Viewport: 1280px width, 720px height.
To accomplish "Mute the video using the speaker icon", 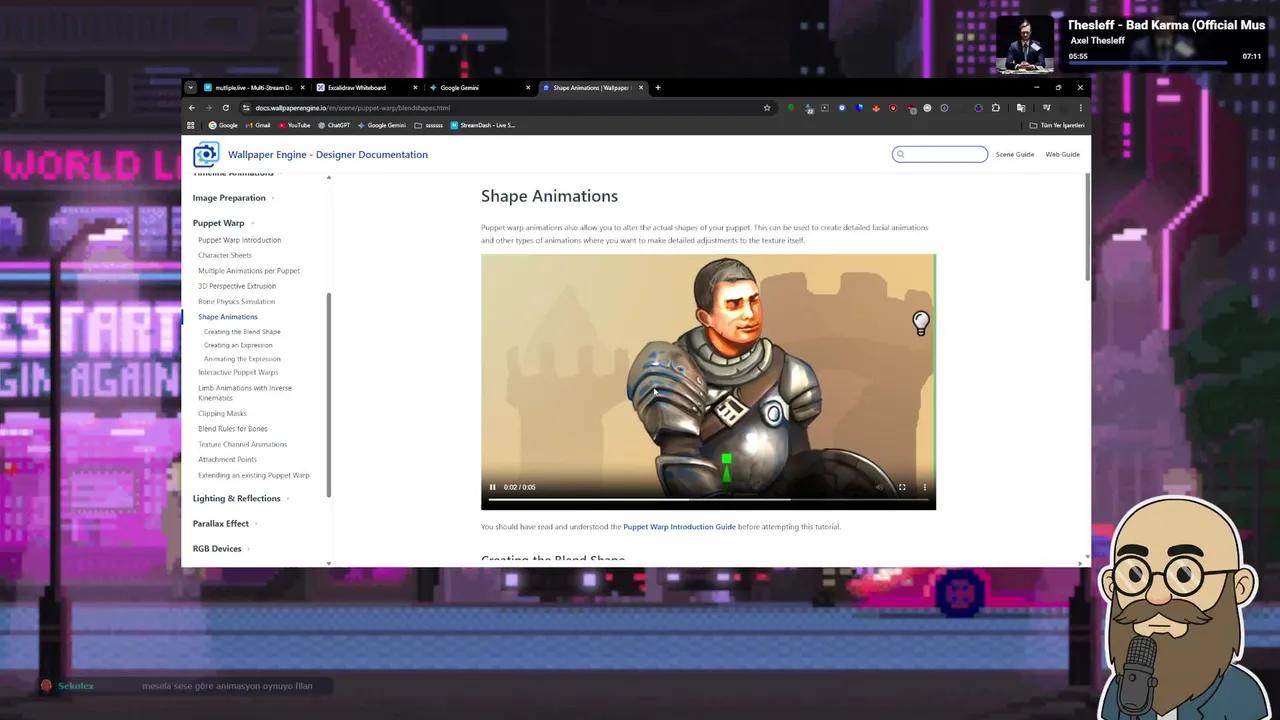I will [879, 487].
